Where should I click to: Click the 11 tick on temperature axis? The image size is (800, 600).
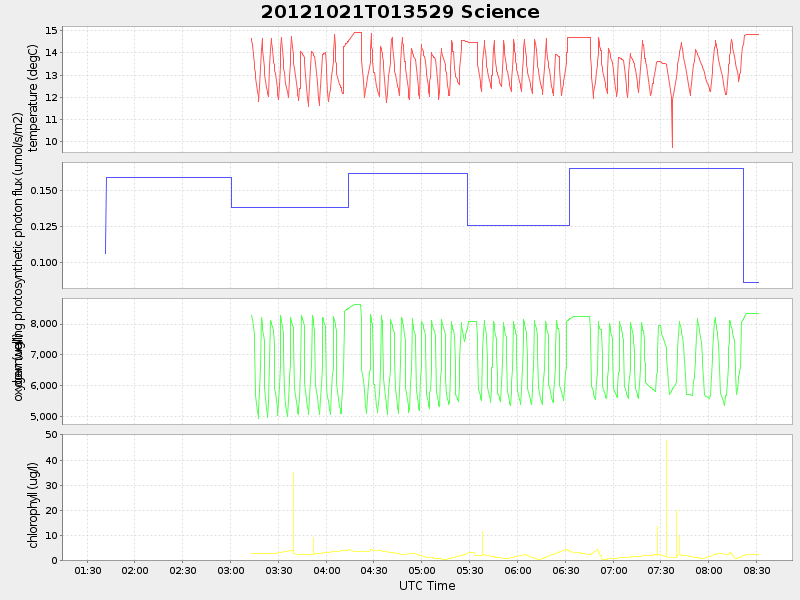[x=51, y=119]
